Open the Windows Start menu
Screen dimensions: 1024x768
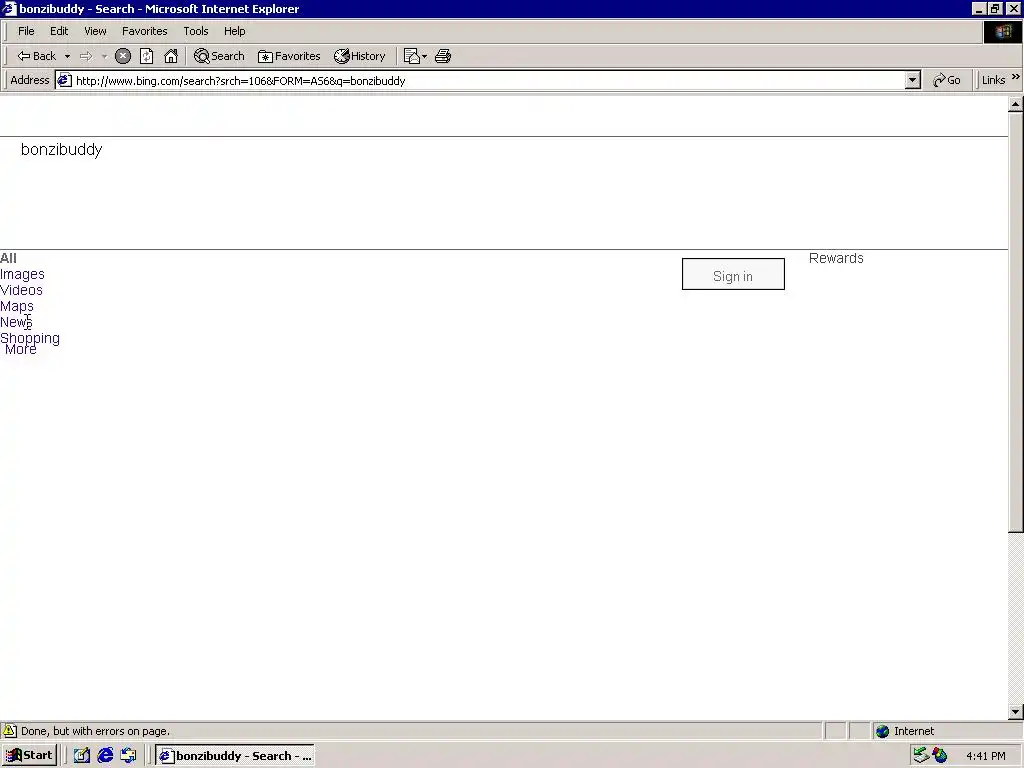(29, 756)
